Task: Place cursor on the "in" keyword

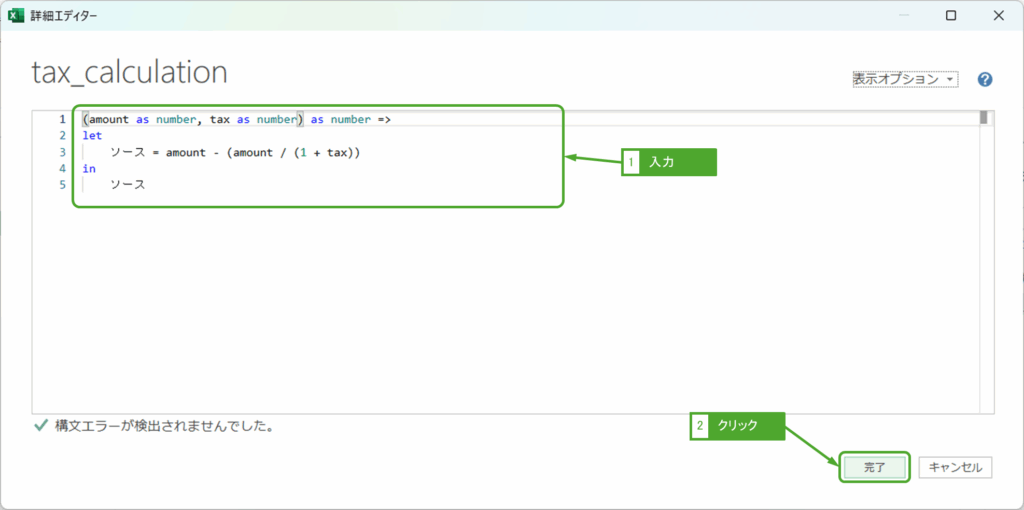Action: click(x=88, y=169)
